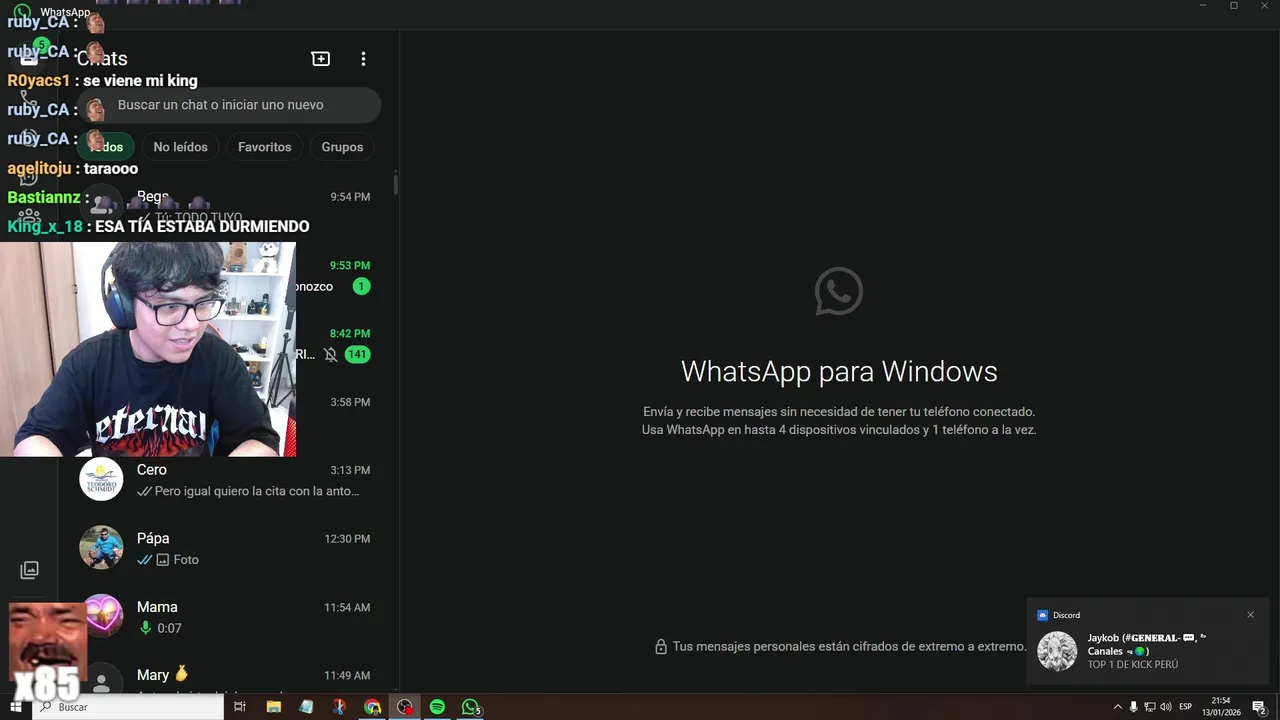This screenshot has width=1280, height=720.
Task: Open the Chats three-dot options menu
Action: click(x=363, y=59)
